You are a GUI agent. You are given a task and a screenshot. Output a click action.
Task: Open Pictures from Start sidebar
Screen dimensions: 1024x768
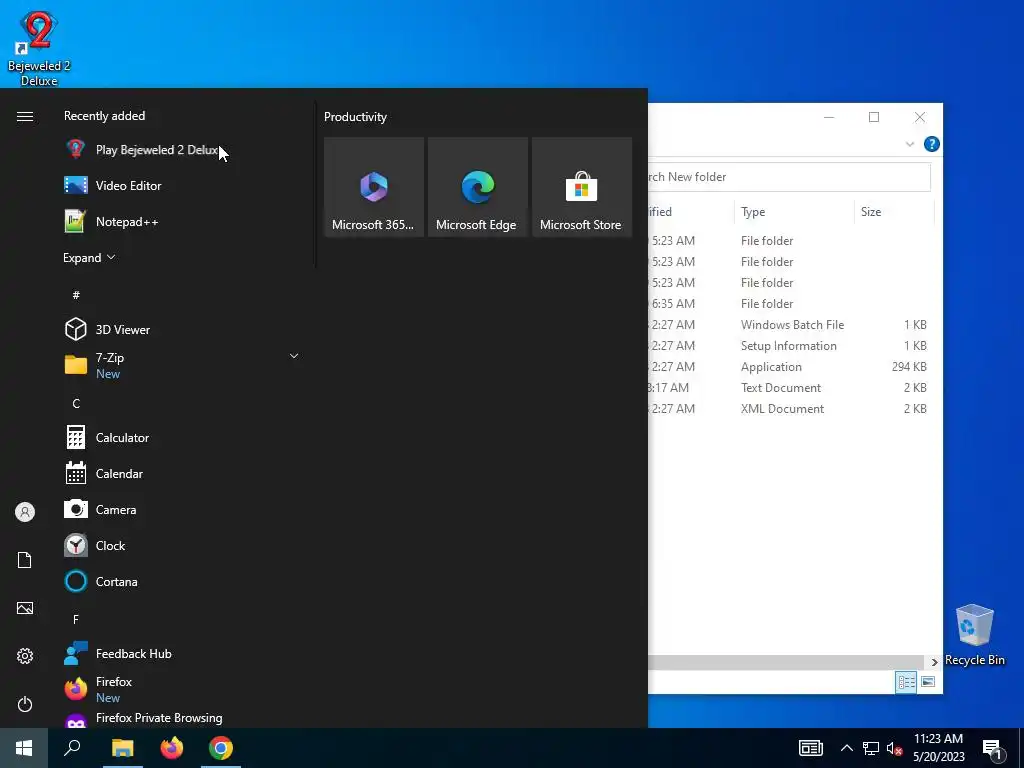(25, 608)
